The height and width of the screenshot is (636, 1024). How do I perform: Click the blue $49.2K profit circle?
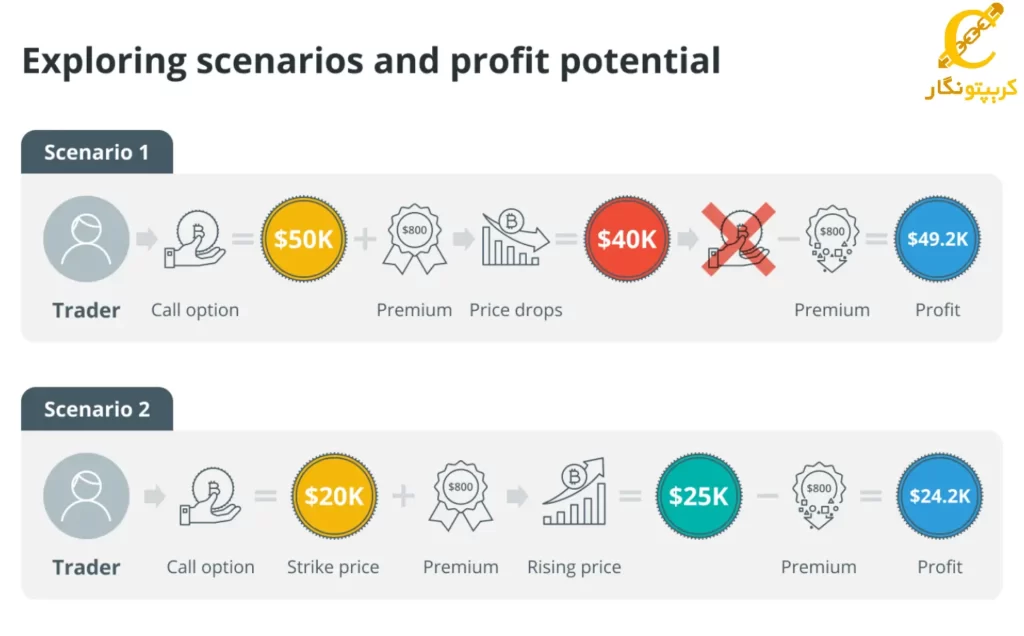pos(937,239)
